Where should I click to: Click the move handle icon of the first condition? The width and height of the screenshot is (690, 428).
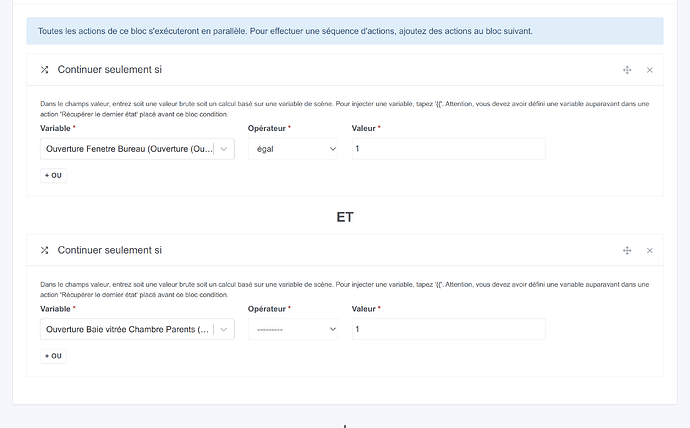627,70
